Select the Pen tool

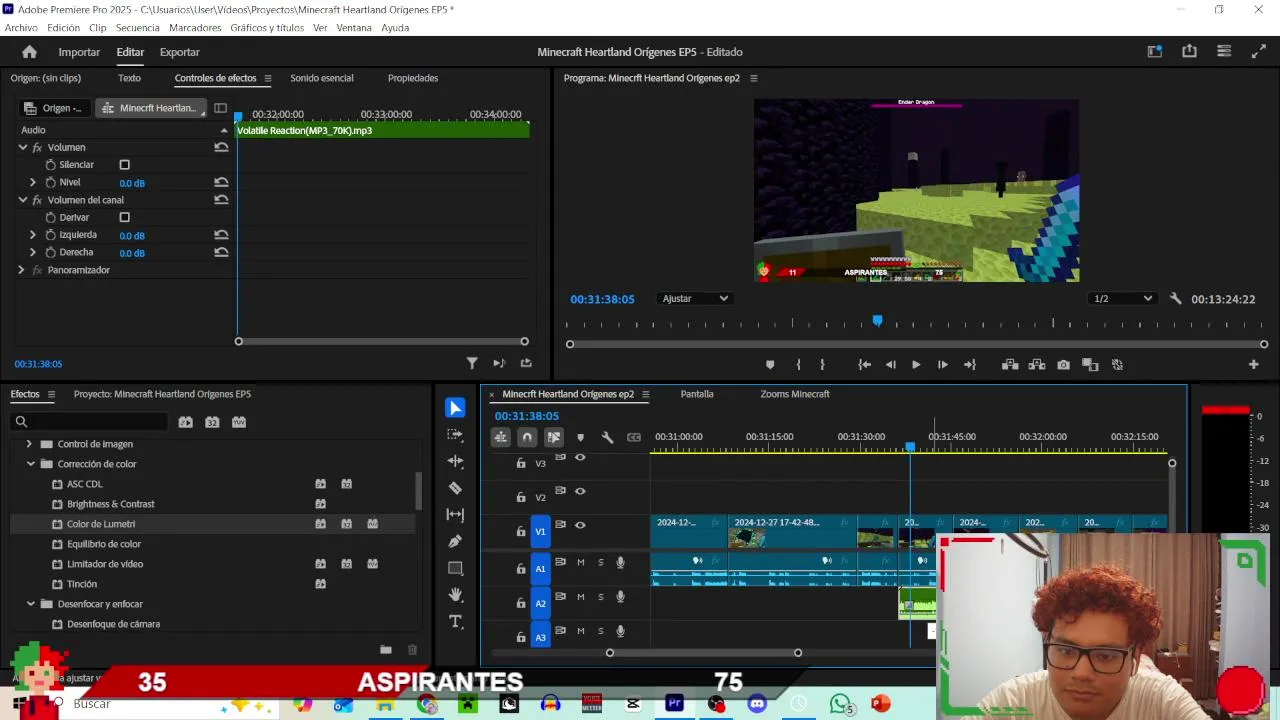coord(455,541)
